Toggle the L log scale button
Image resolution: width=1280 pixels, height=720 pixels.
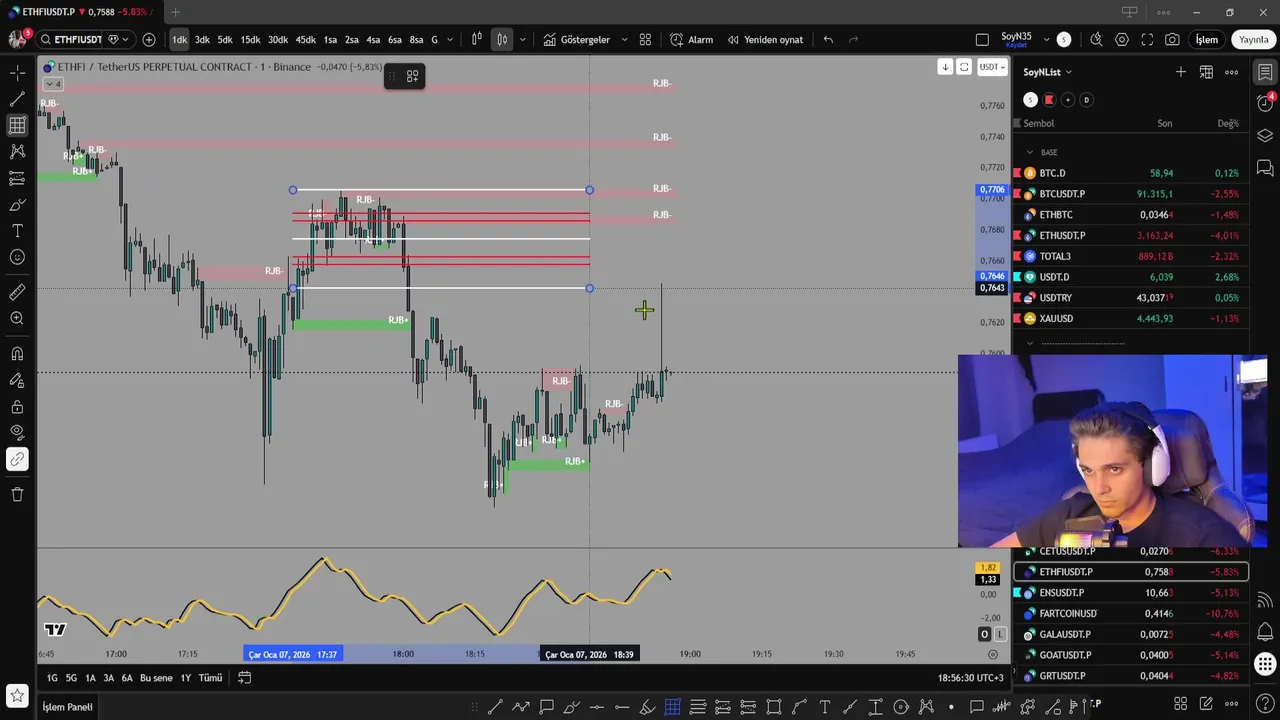pyautogui.click(x=1000, y=635)
